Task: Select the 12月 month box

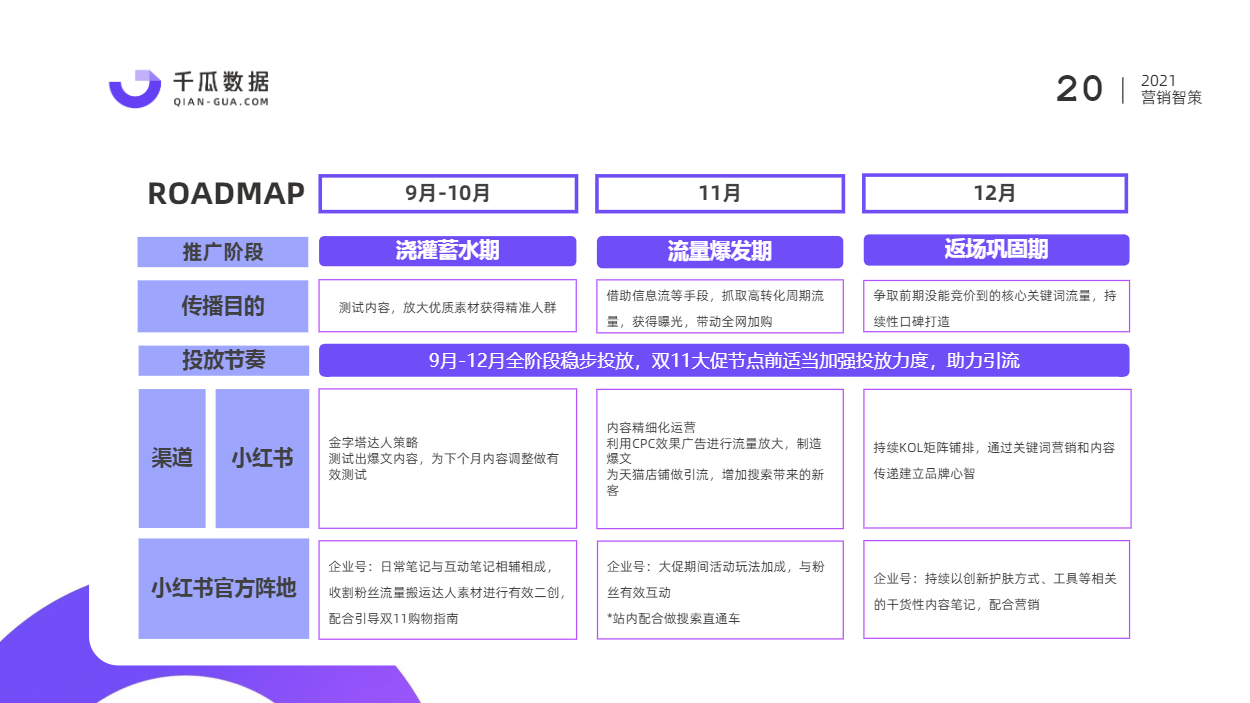Action: [x=995, y=194]
